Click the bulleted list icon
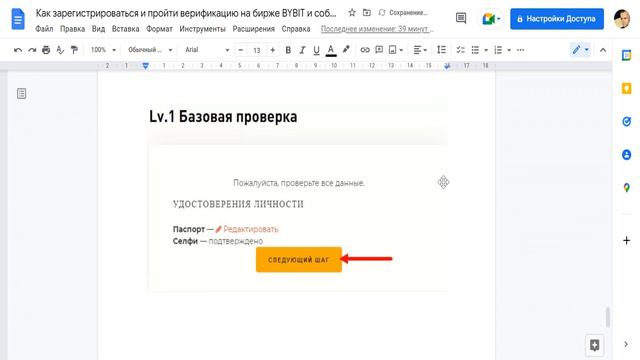 pyautogui.click(x=475, y=50)
